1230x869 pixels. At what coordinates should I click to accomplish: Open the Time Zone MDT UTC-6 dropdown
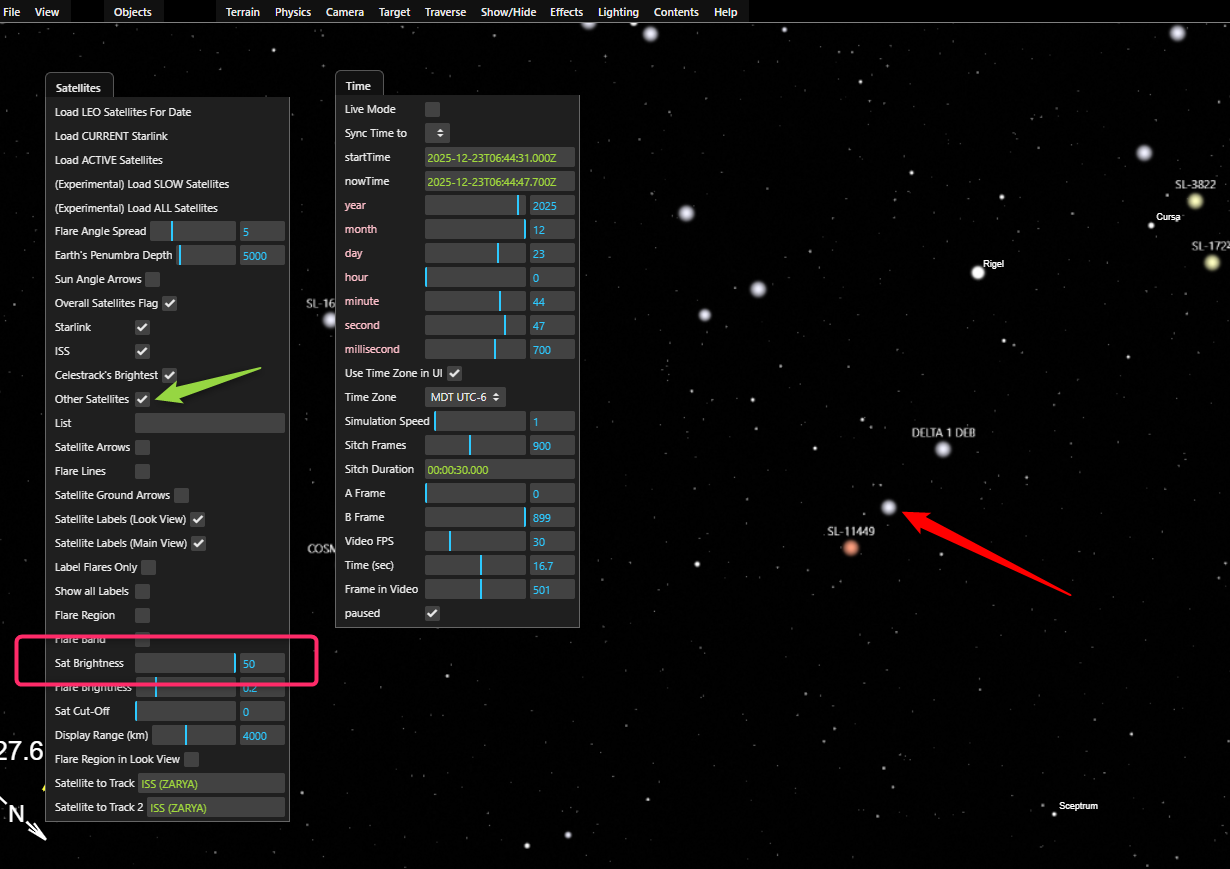point(465,397)
